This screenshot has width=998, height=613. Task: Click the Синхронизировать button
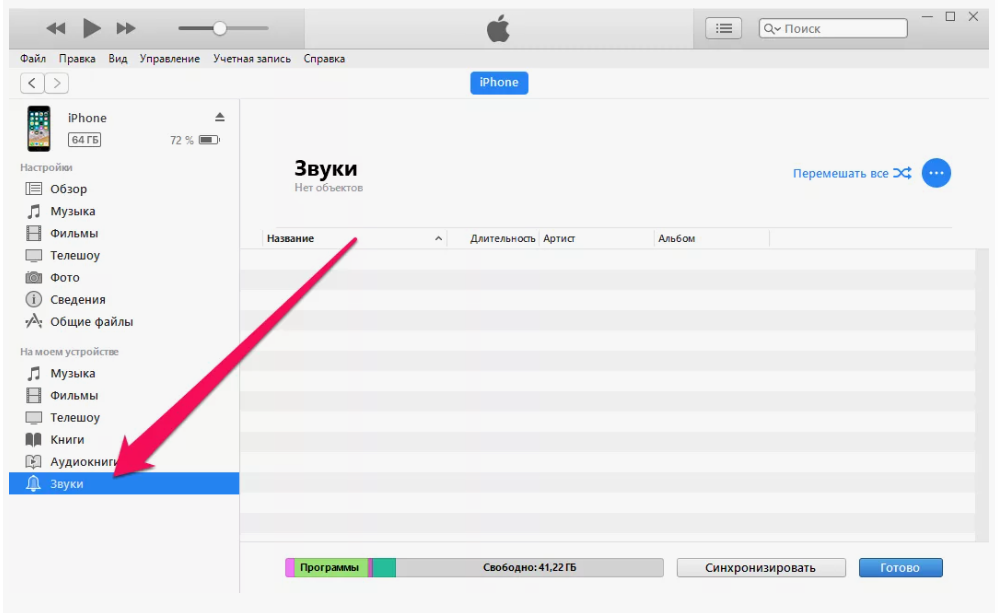(x=761, y=568)
